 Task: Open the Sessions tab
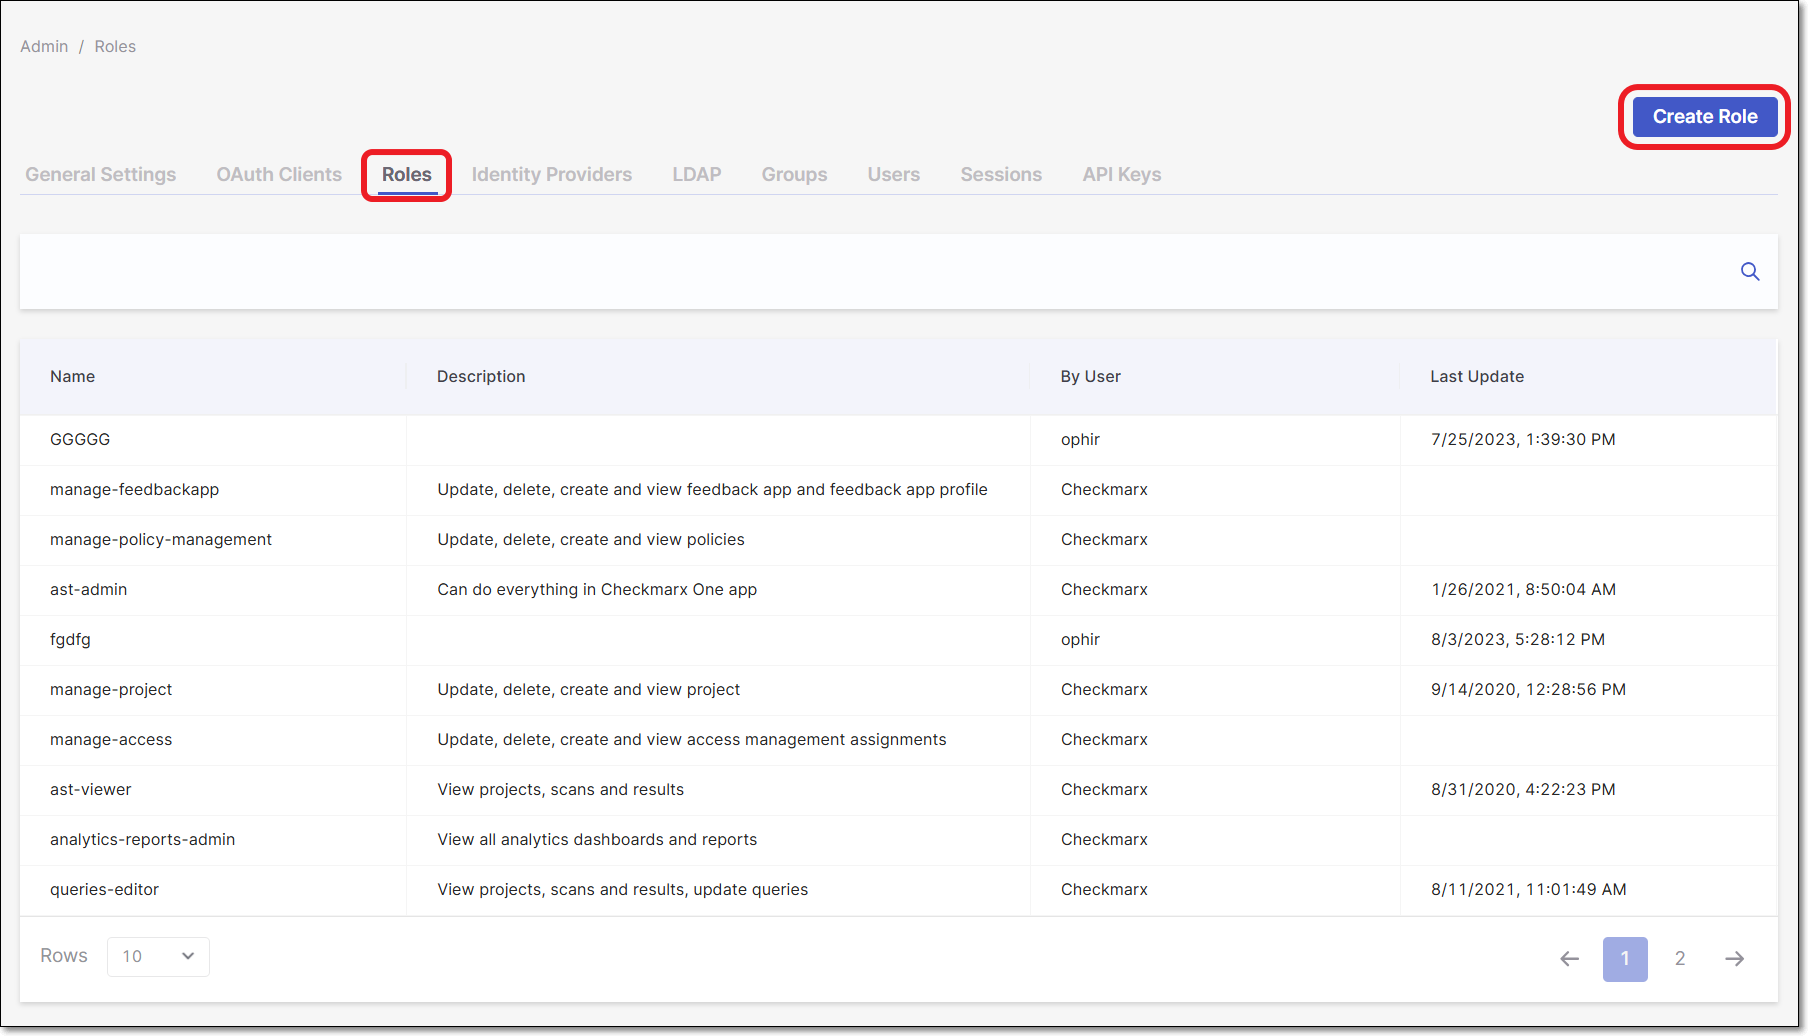(1001, 175)
